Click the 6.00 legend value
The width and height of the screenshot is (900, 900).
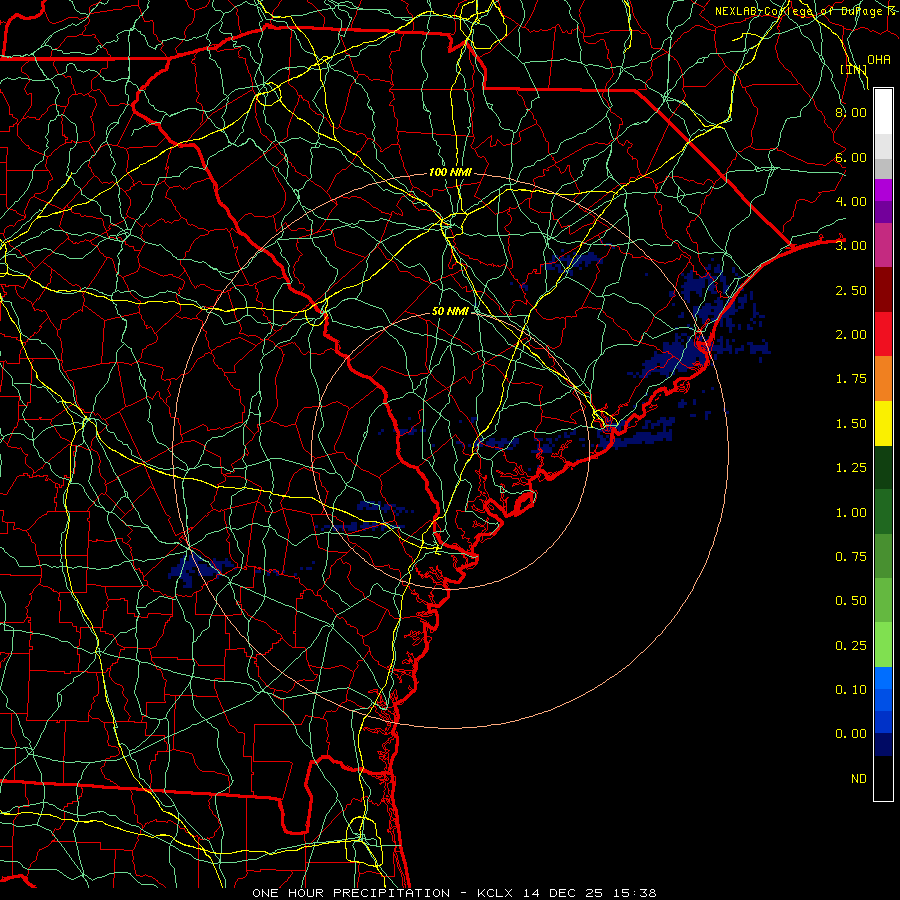(851, 157)
